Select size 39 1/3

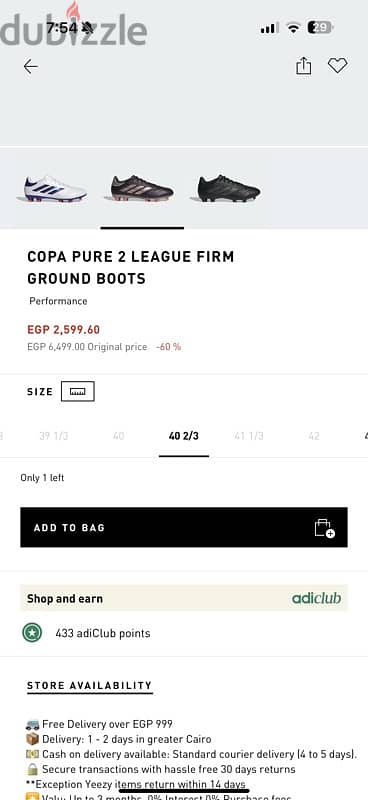(x=54, y=436)
